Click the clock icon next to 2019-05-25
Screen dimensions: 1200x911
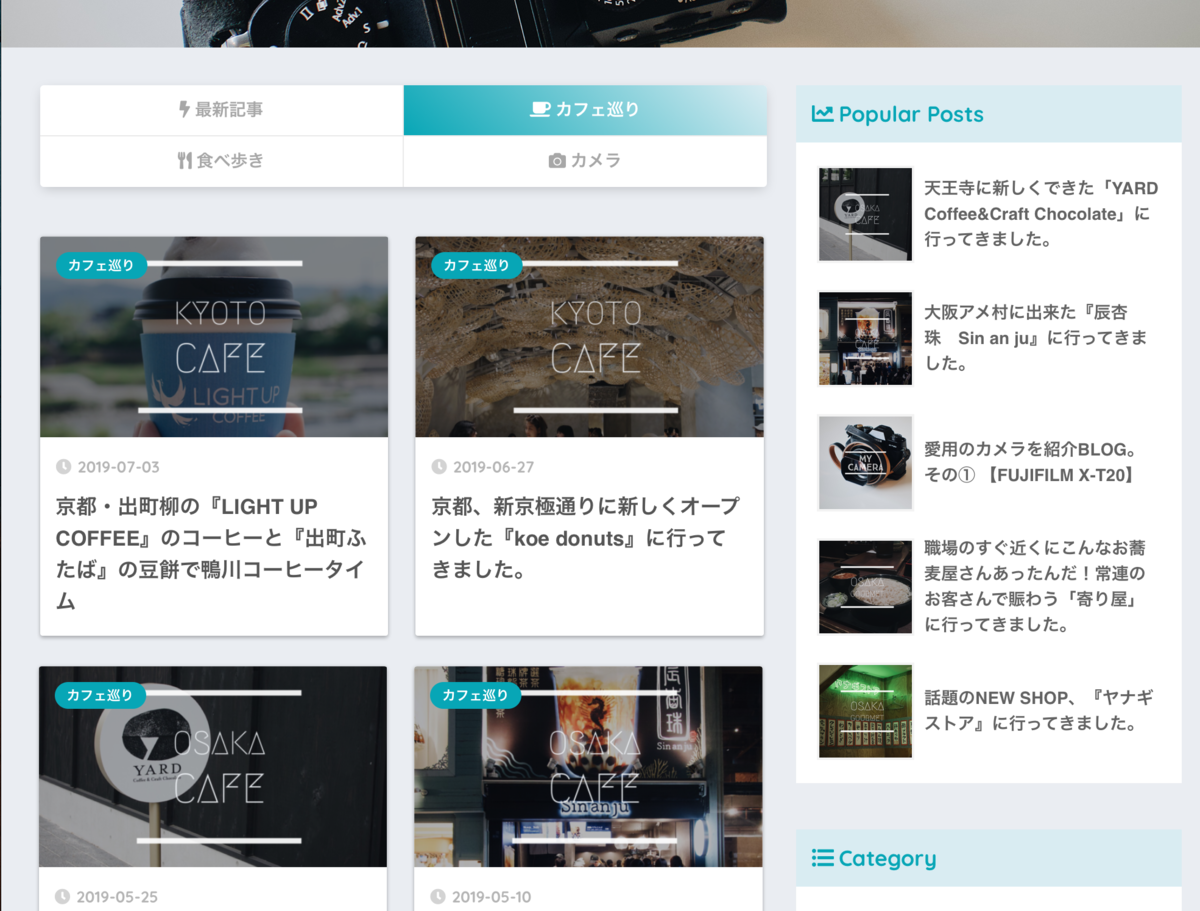63,897
